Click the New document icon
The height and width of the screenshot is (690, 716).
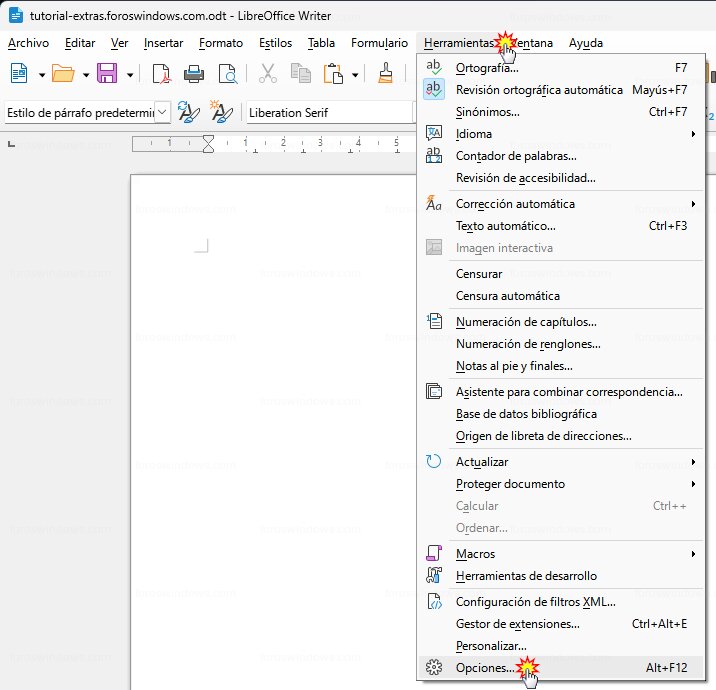click(19, 74)
